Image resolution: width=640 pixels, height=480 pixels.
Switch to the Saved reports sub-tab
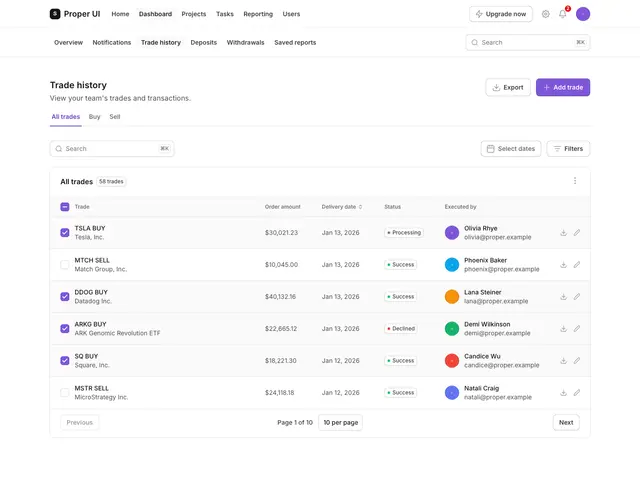[295, 42]
